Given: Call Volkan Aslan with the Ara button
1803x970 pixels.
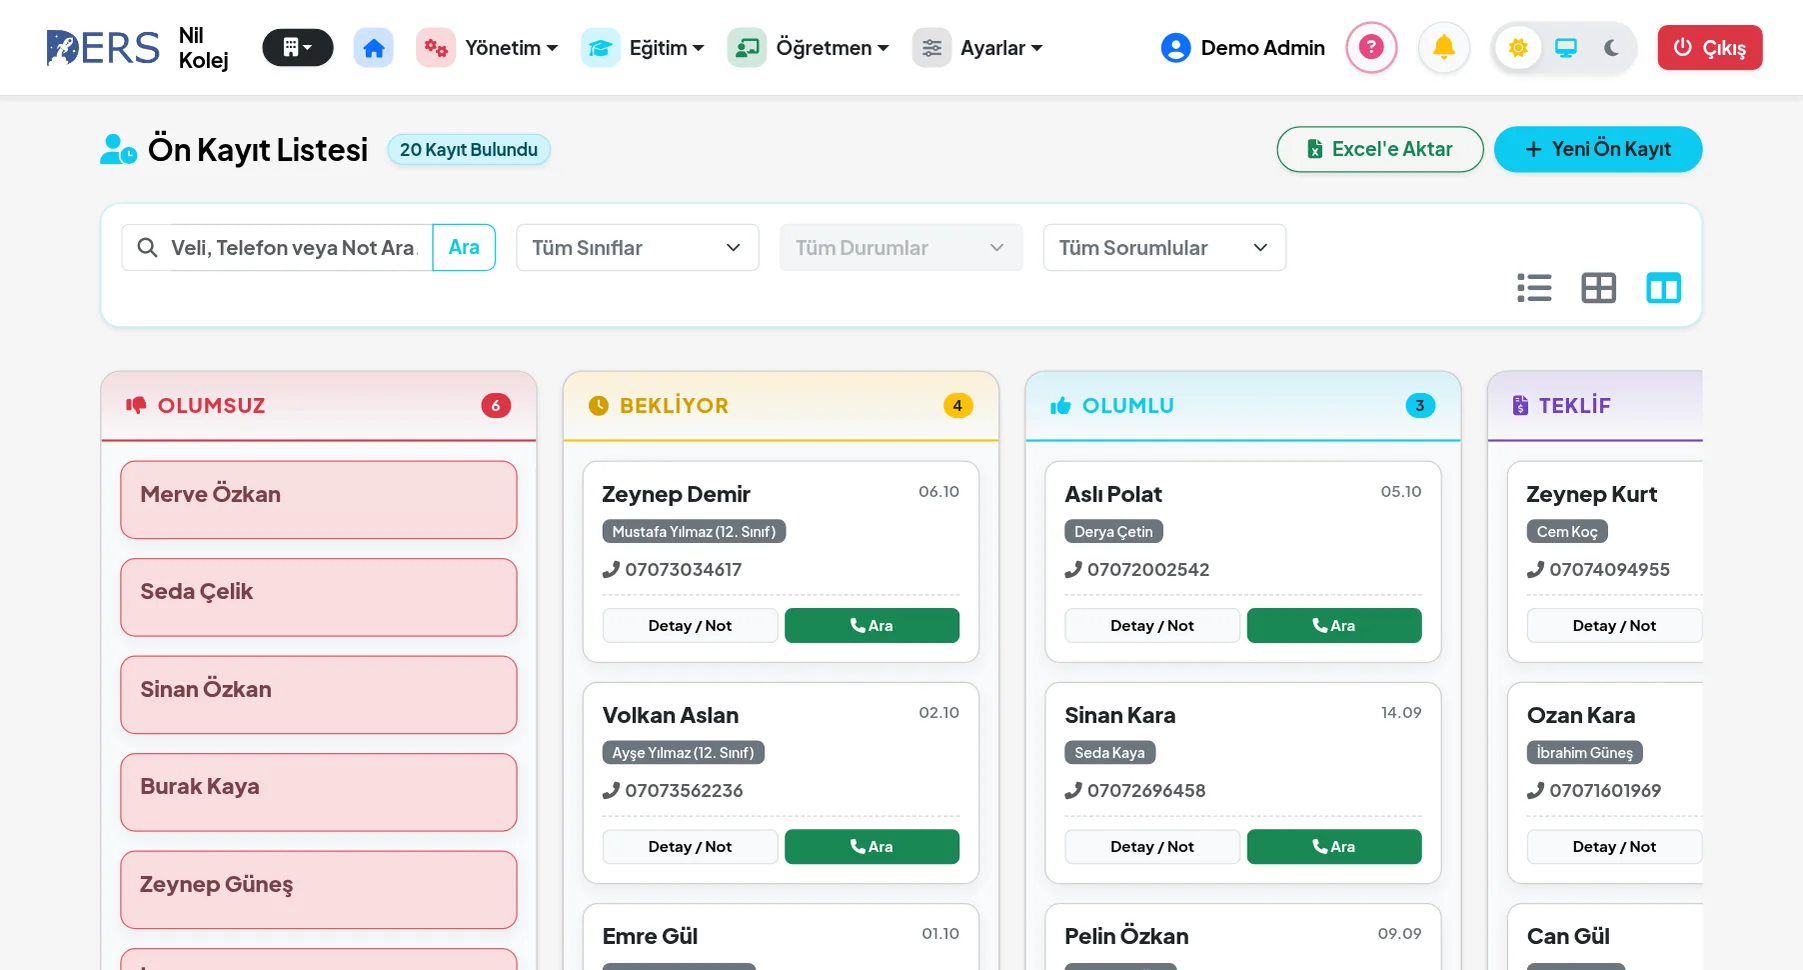Looking at the screenshot, I should (872, 846).
